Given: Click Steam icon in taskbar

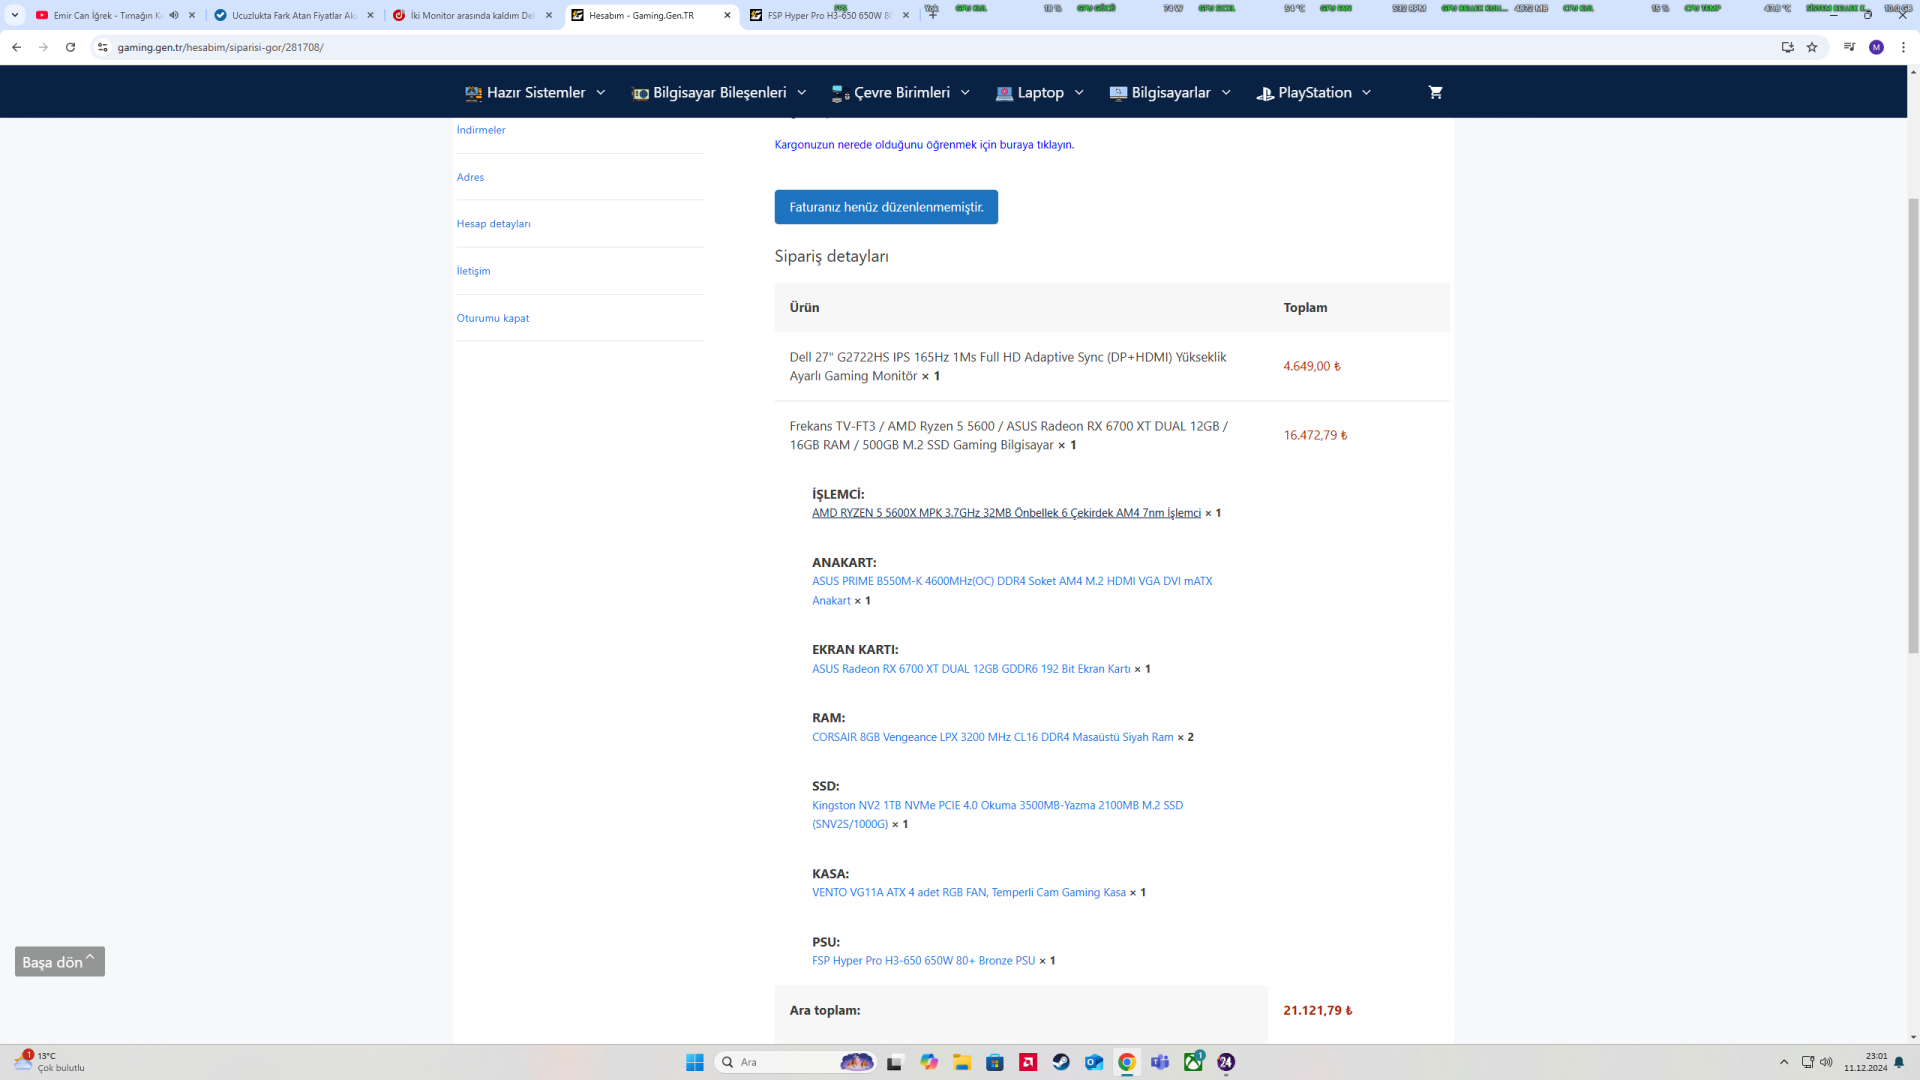Looking at the screenshot, I should click(1061, 1062).
